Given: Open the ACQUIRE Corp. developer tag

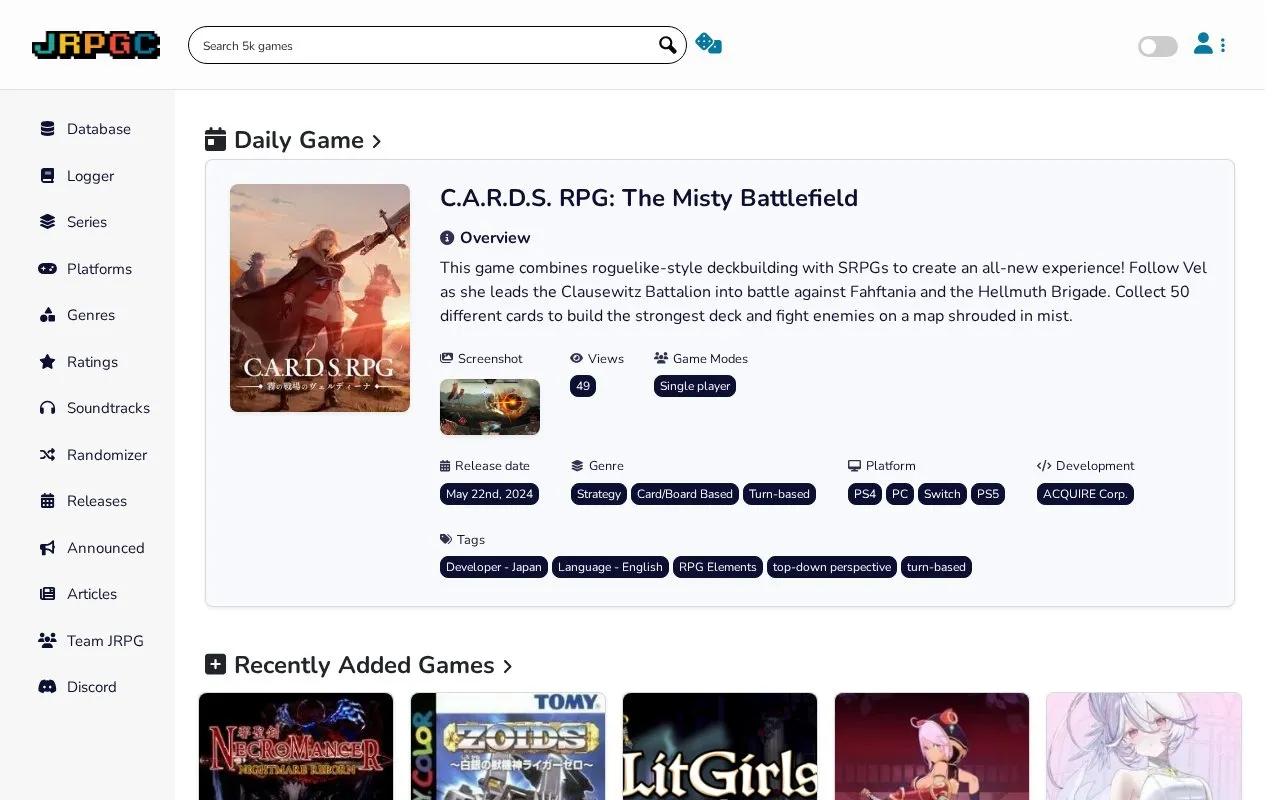Looking at the screenshot, I should (x=1085, y=494).
